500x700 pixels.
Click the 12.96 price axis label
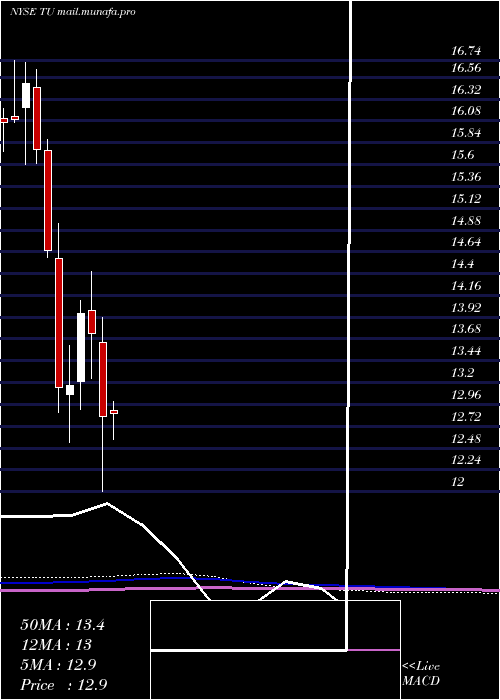tap(466, 394)
